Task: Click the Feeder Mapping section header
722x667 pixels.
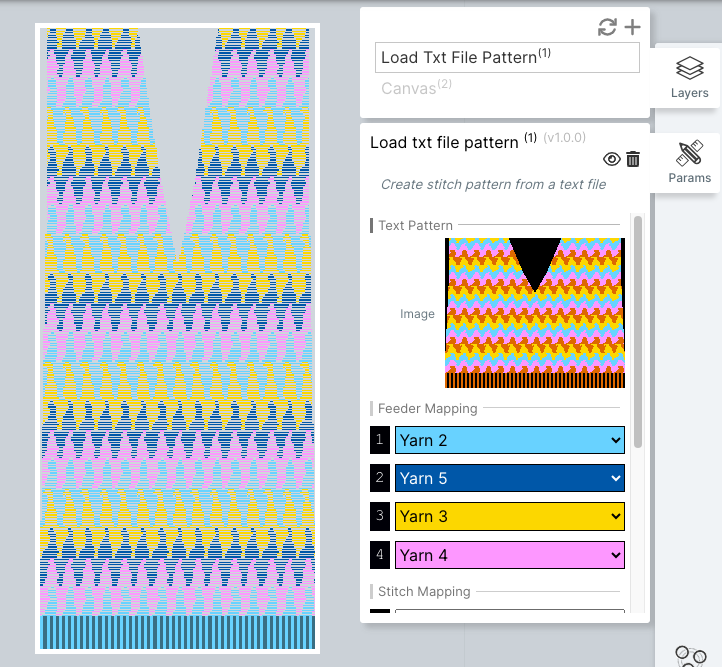Action: point(427,408)
